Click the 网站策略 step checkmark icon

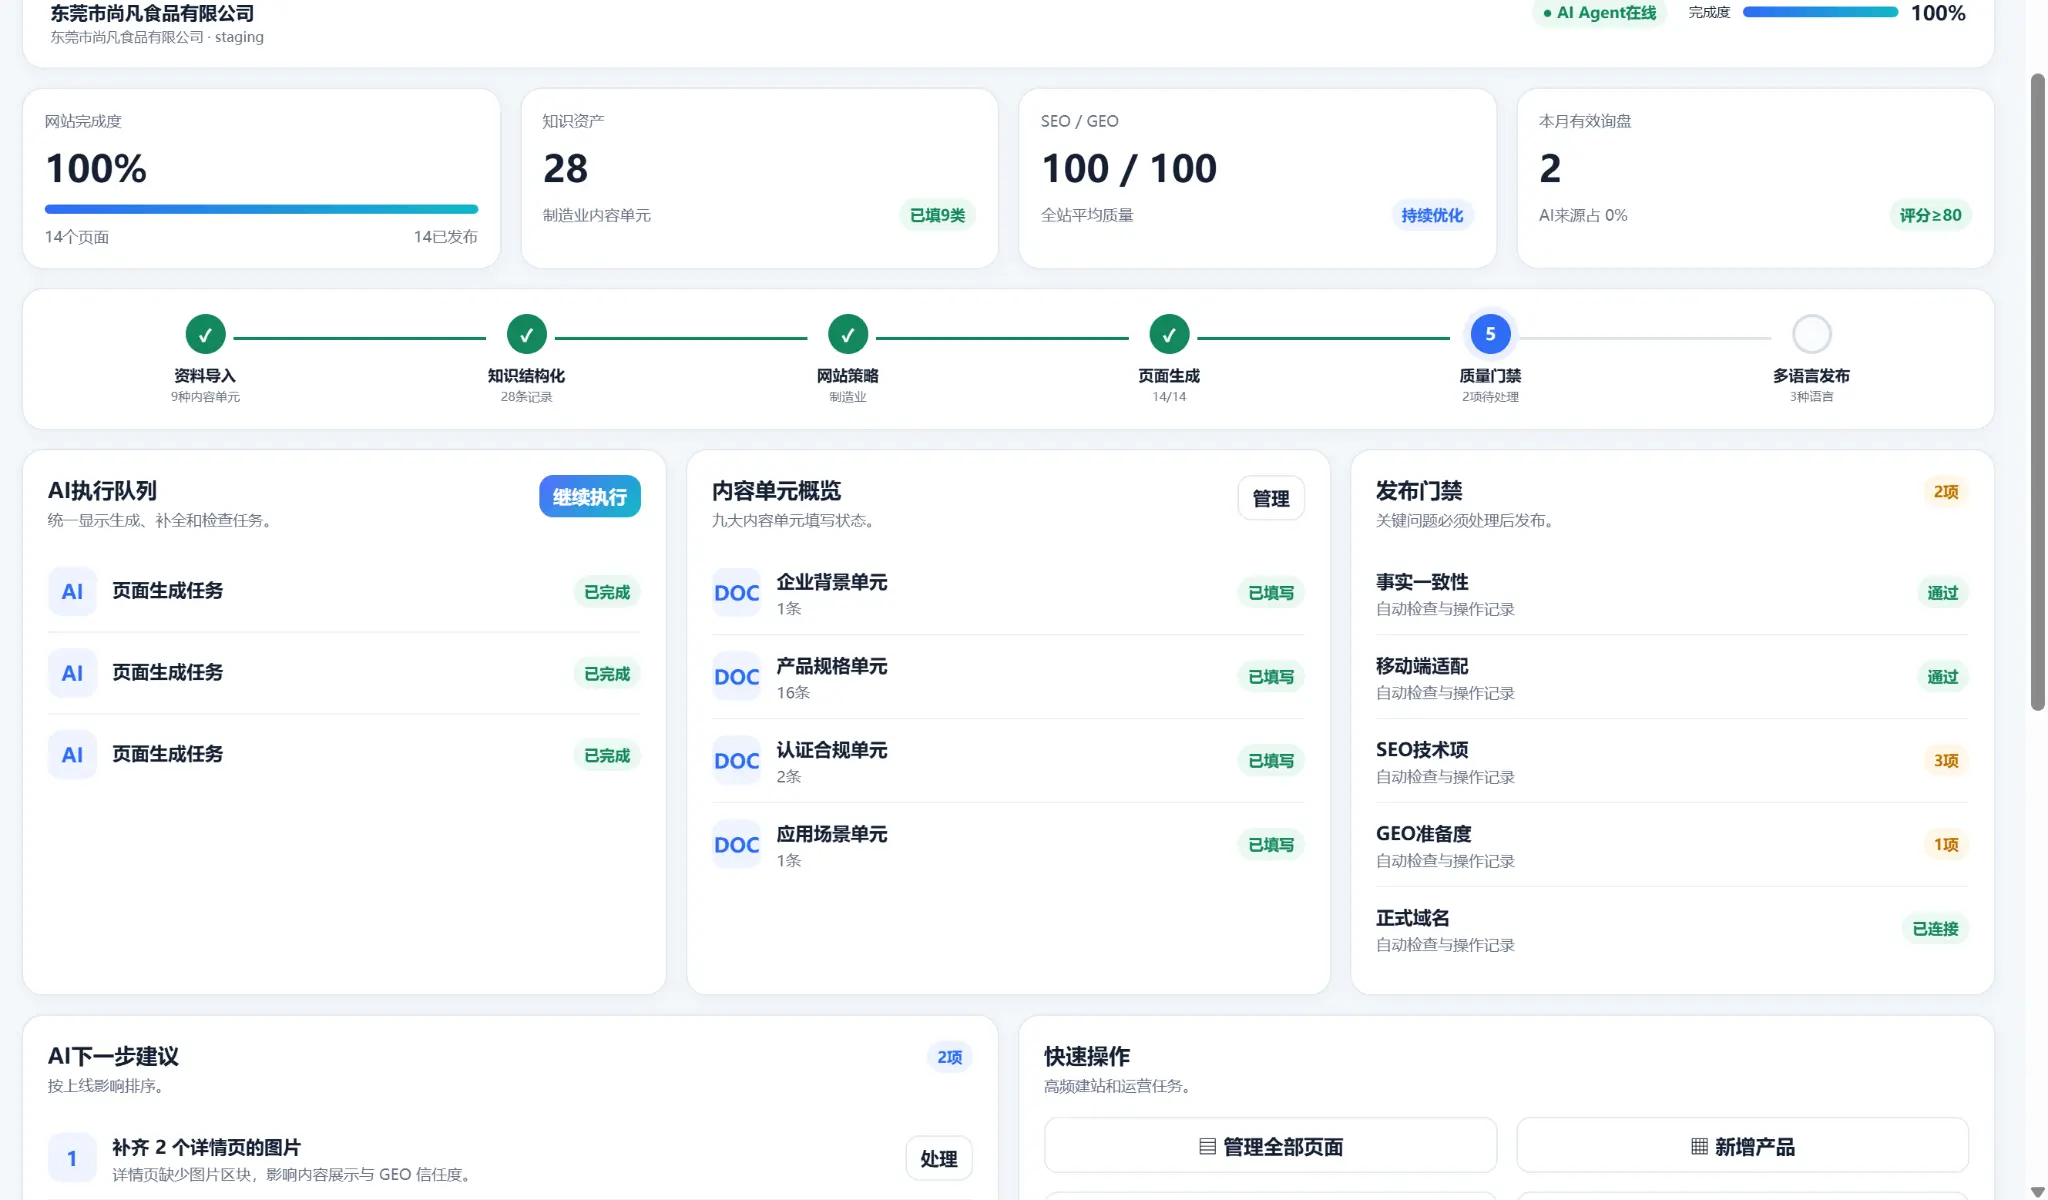847,335
